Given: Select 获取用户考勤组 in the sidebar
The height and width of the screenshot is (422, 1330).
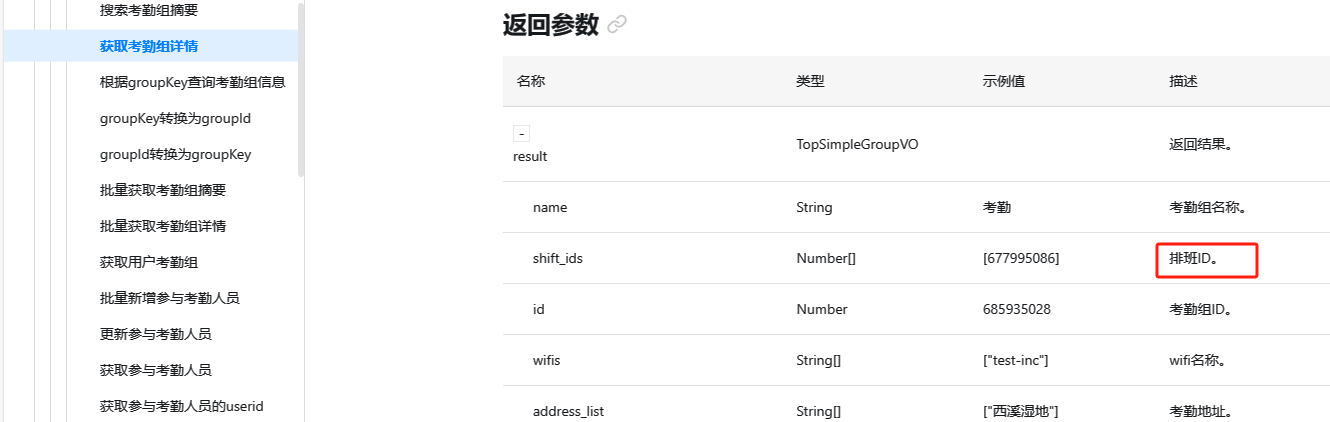Looking at the screenshot, I should click(148, 262).
